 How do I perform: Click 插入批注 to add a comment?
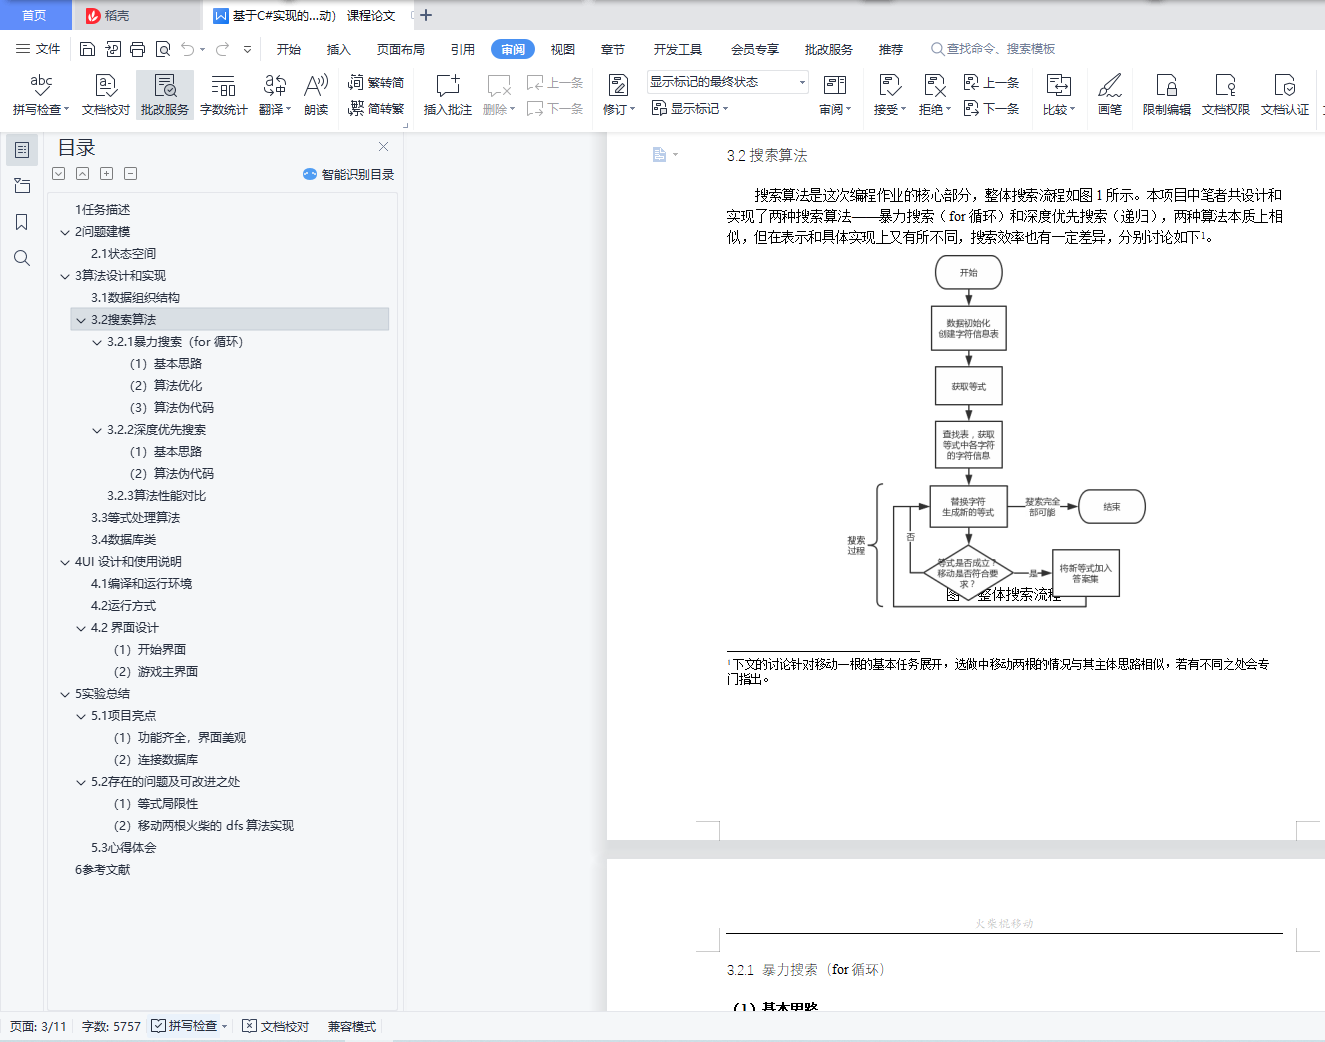(x=448, y=95)
